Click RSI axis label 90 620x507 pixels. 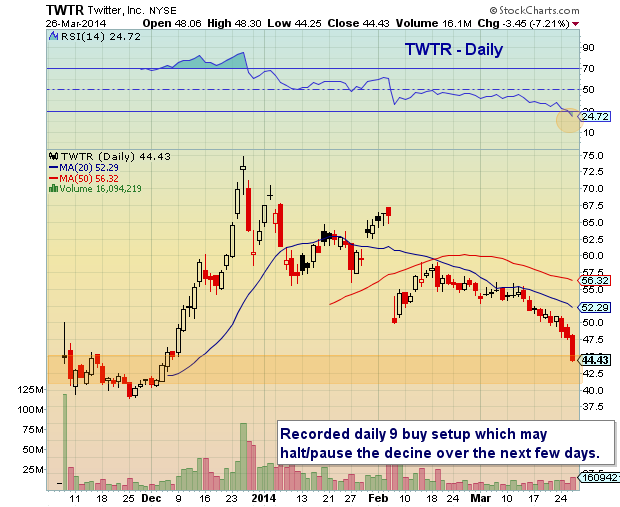(589, 48)
